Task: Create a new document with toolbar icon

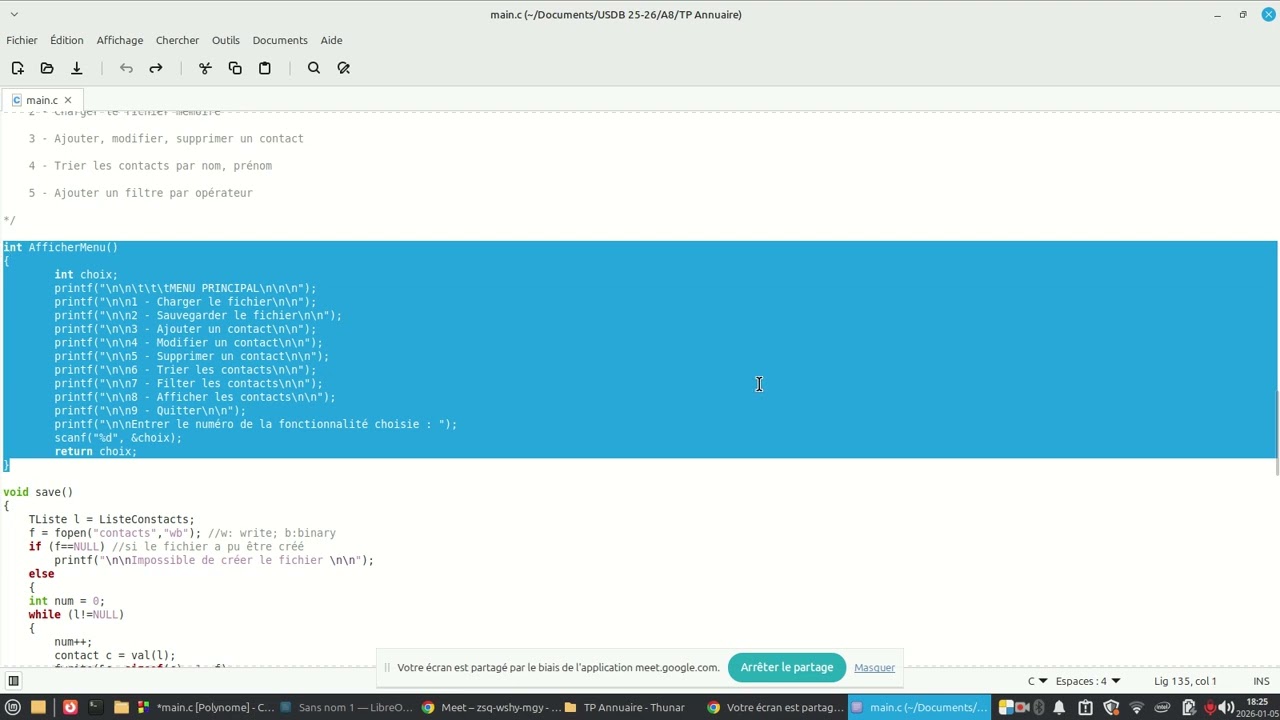Action: [17, 68]
